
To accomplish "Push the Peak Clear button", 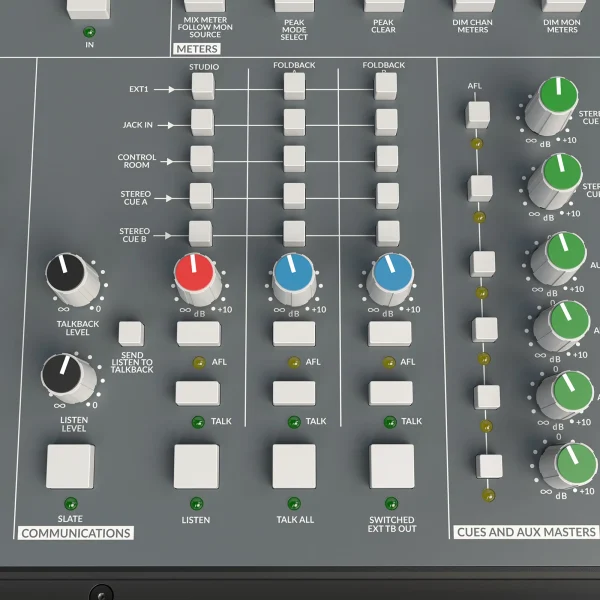I will coord(384,5).
